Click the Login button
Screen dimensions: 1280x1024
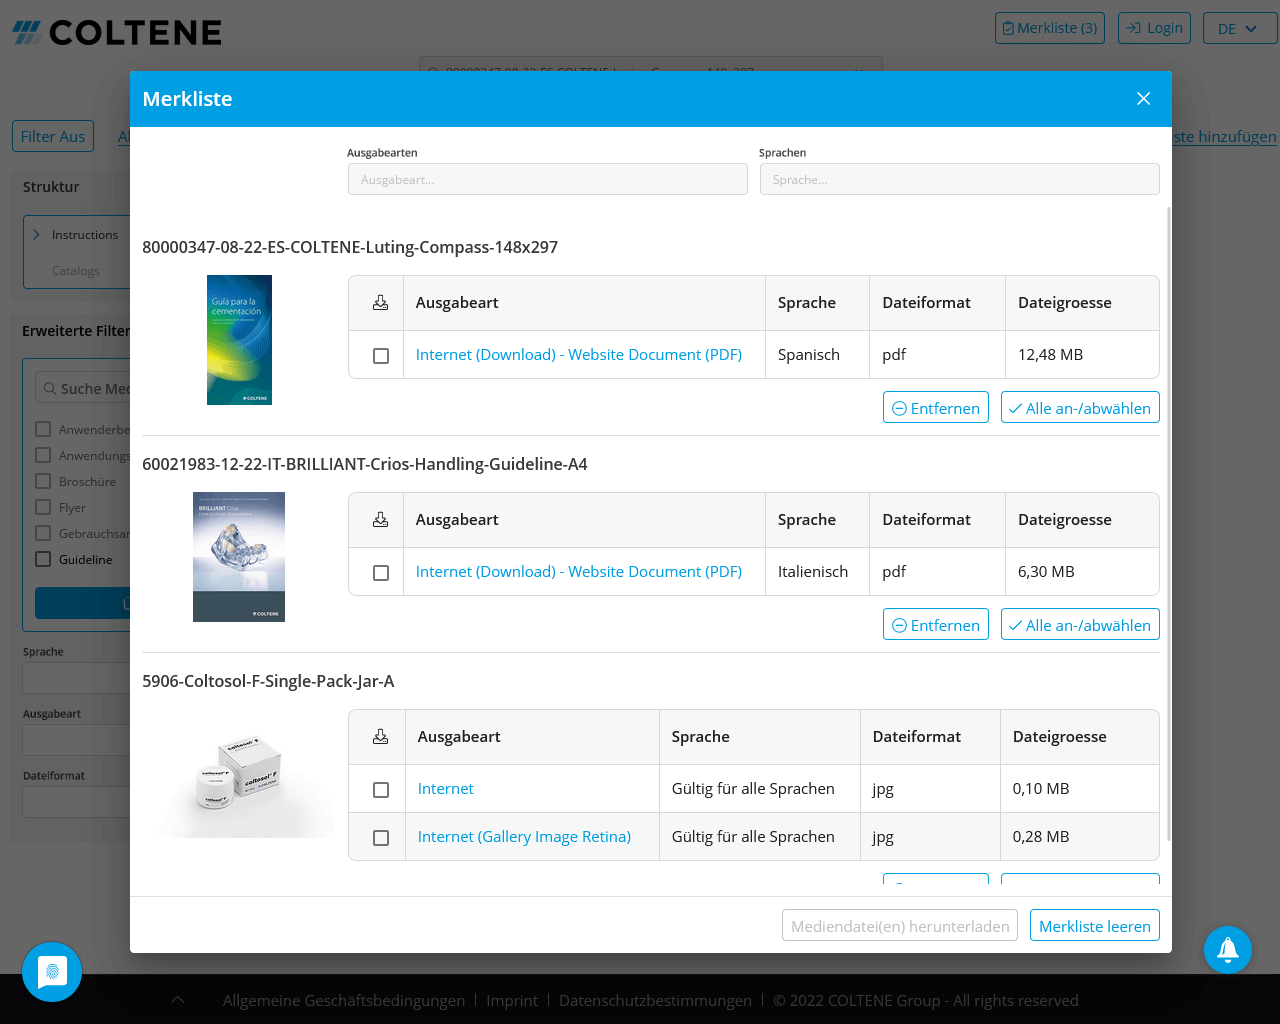1155,28
